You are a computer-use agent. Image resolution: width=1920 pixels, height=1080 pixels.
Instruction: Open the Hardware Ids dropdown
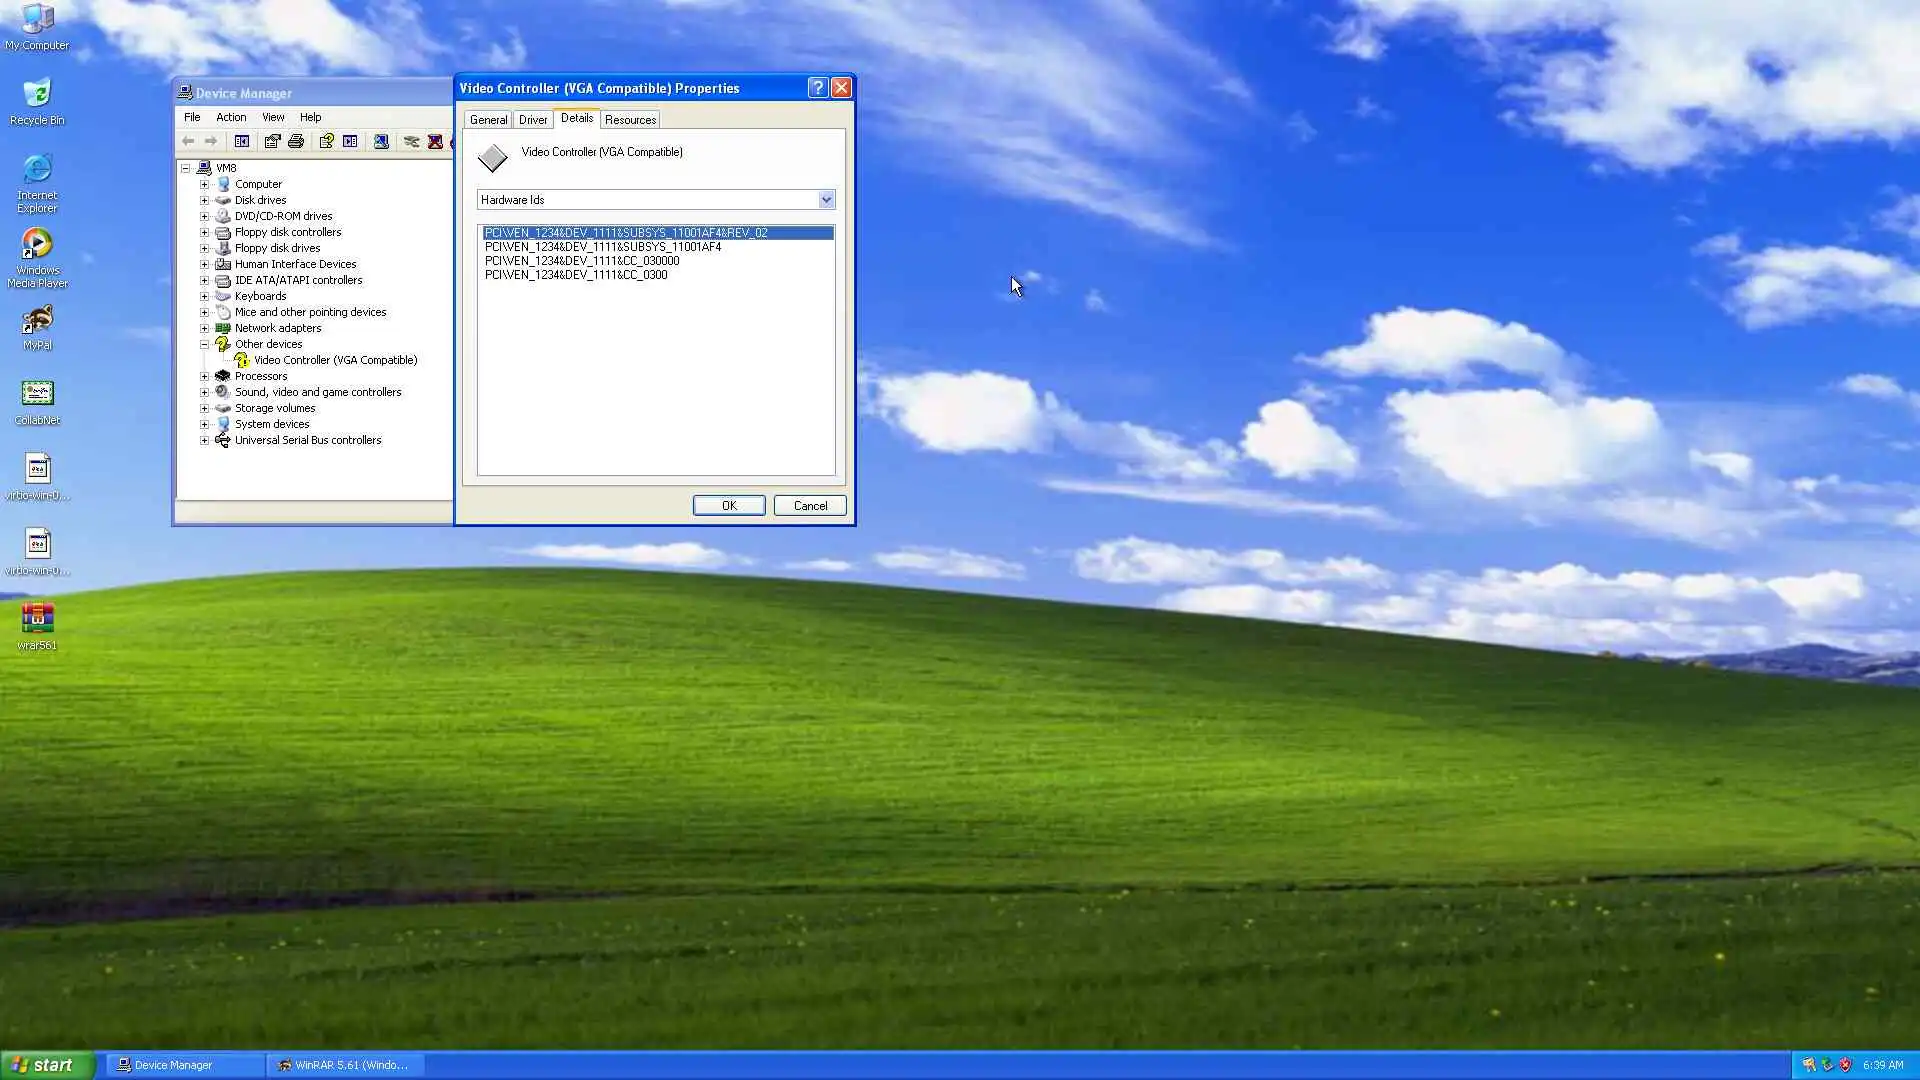(826, 200)
